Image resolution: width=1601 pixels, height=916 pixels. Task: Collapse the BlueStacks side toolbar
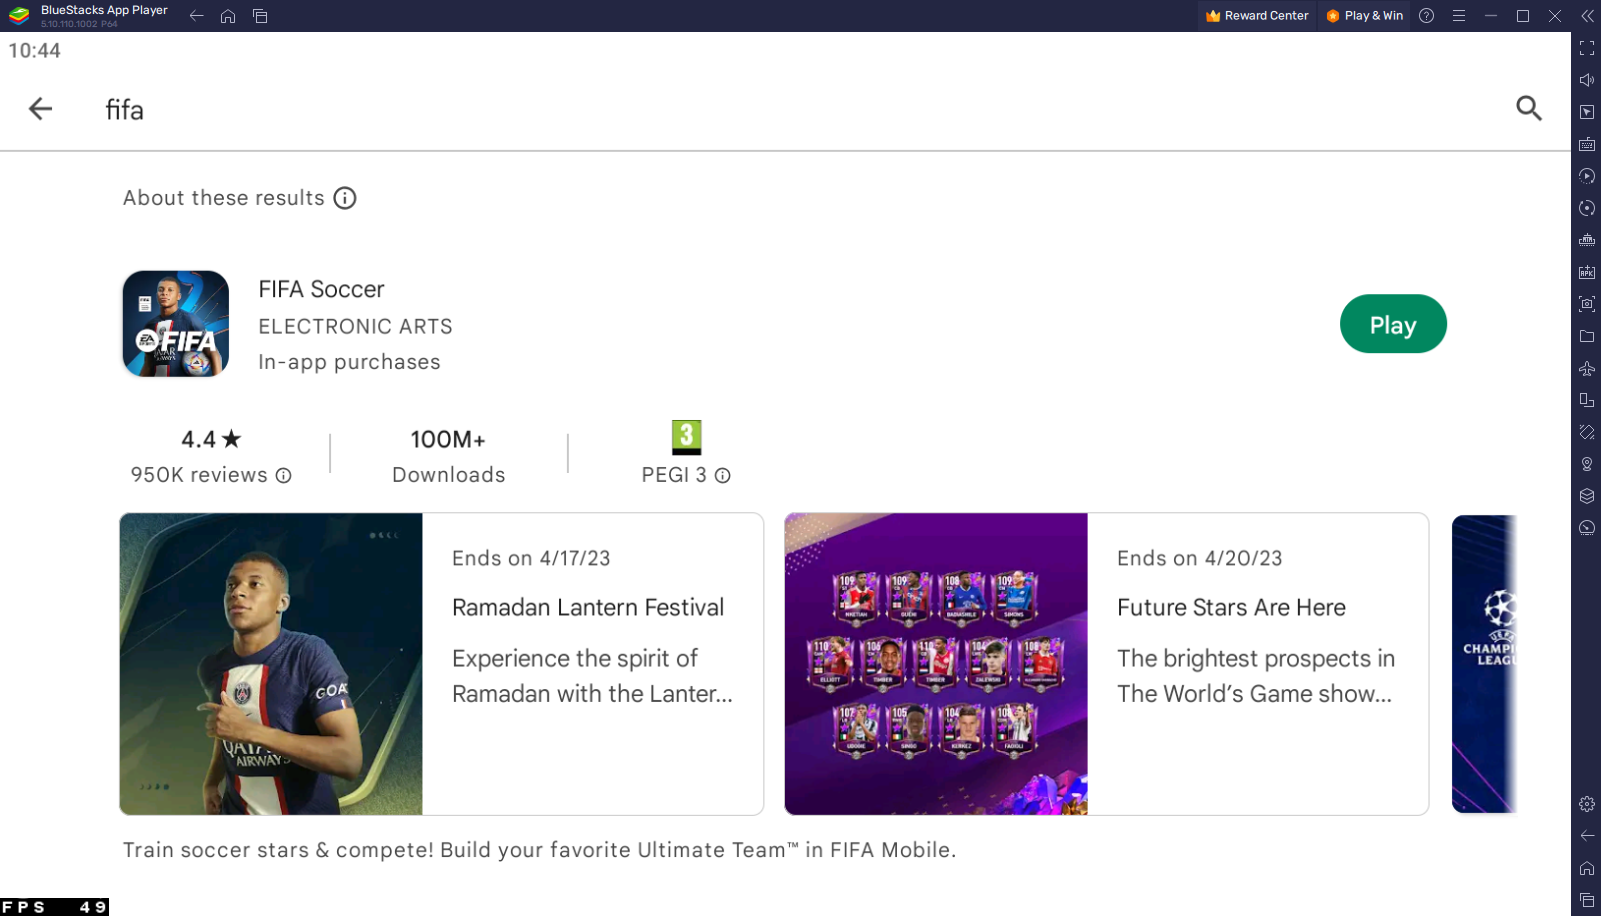click(1587, 16)
